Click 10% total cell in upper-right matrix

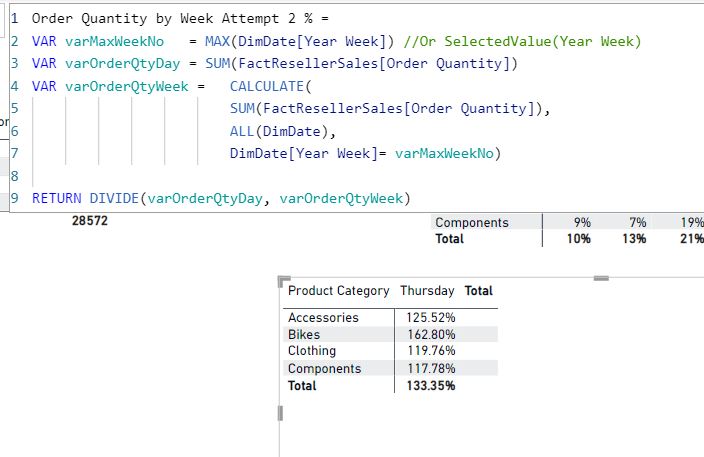579,239
